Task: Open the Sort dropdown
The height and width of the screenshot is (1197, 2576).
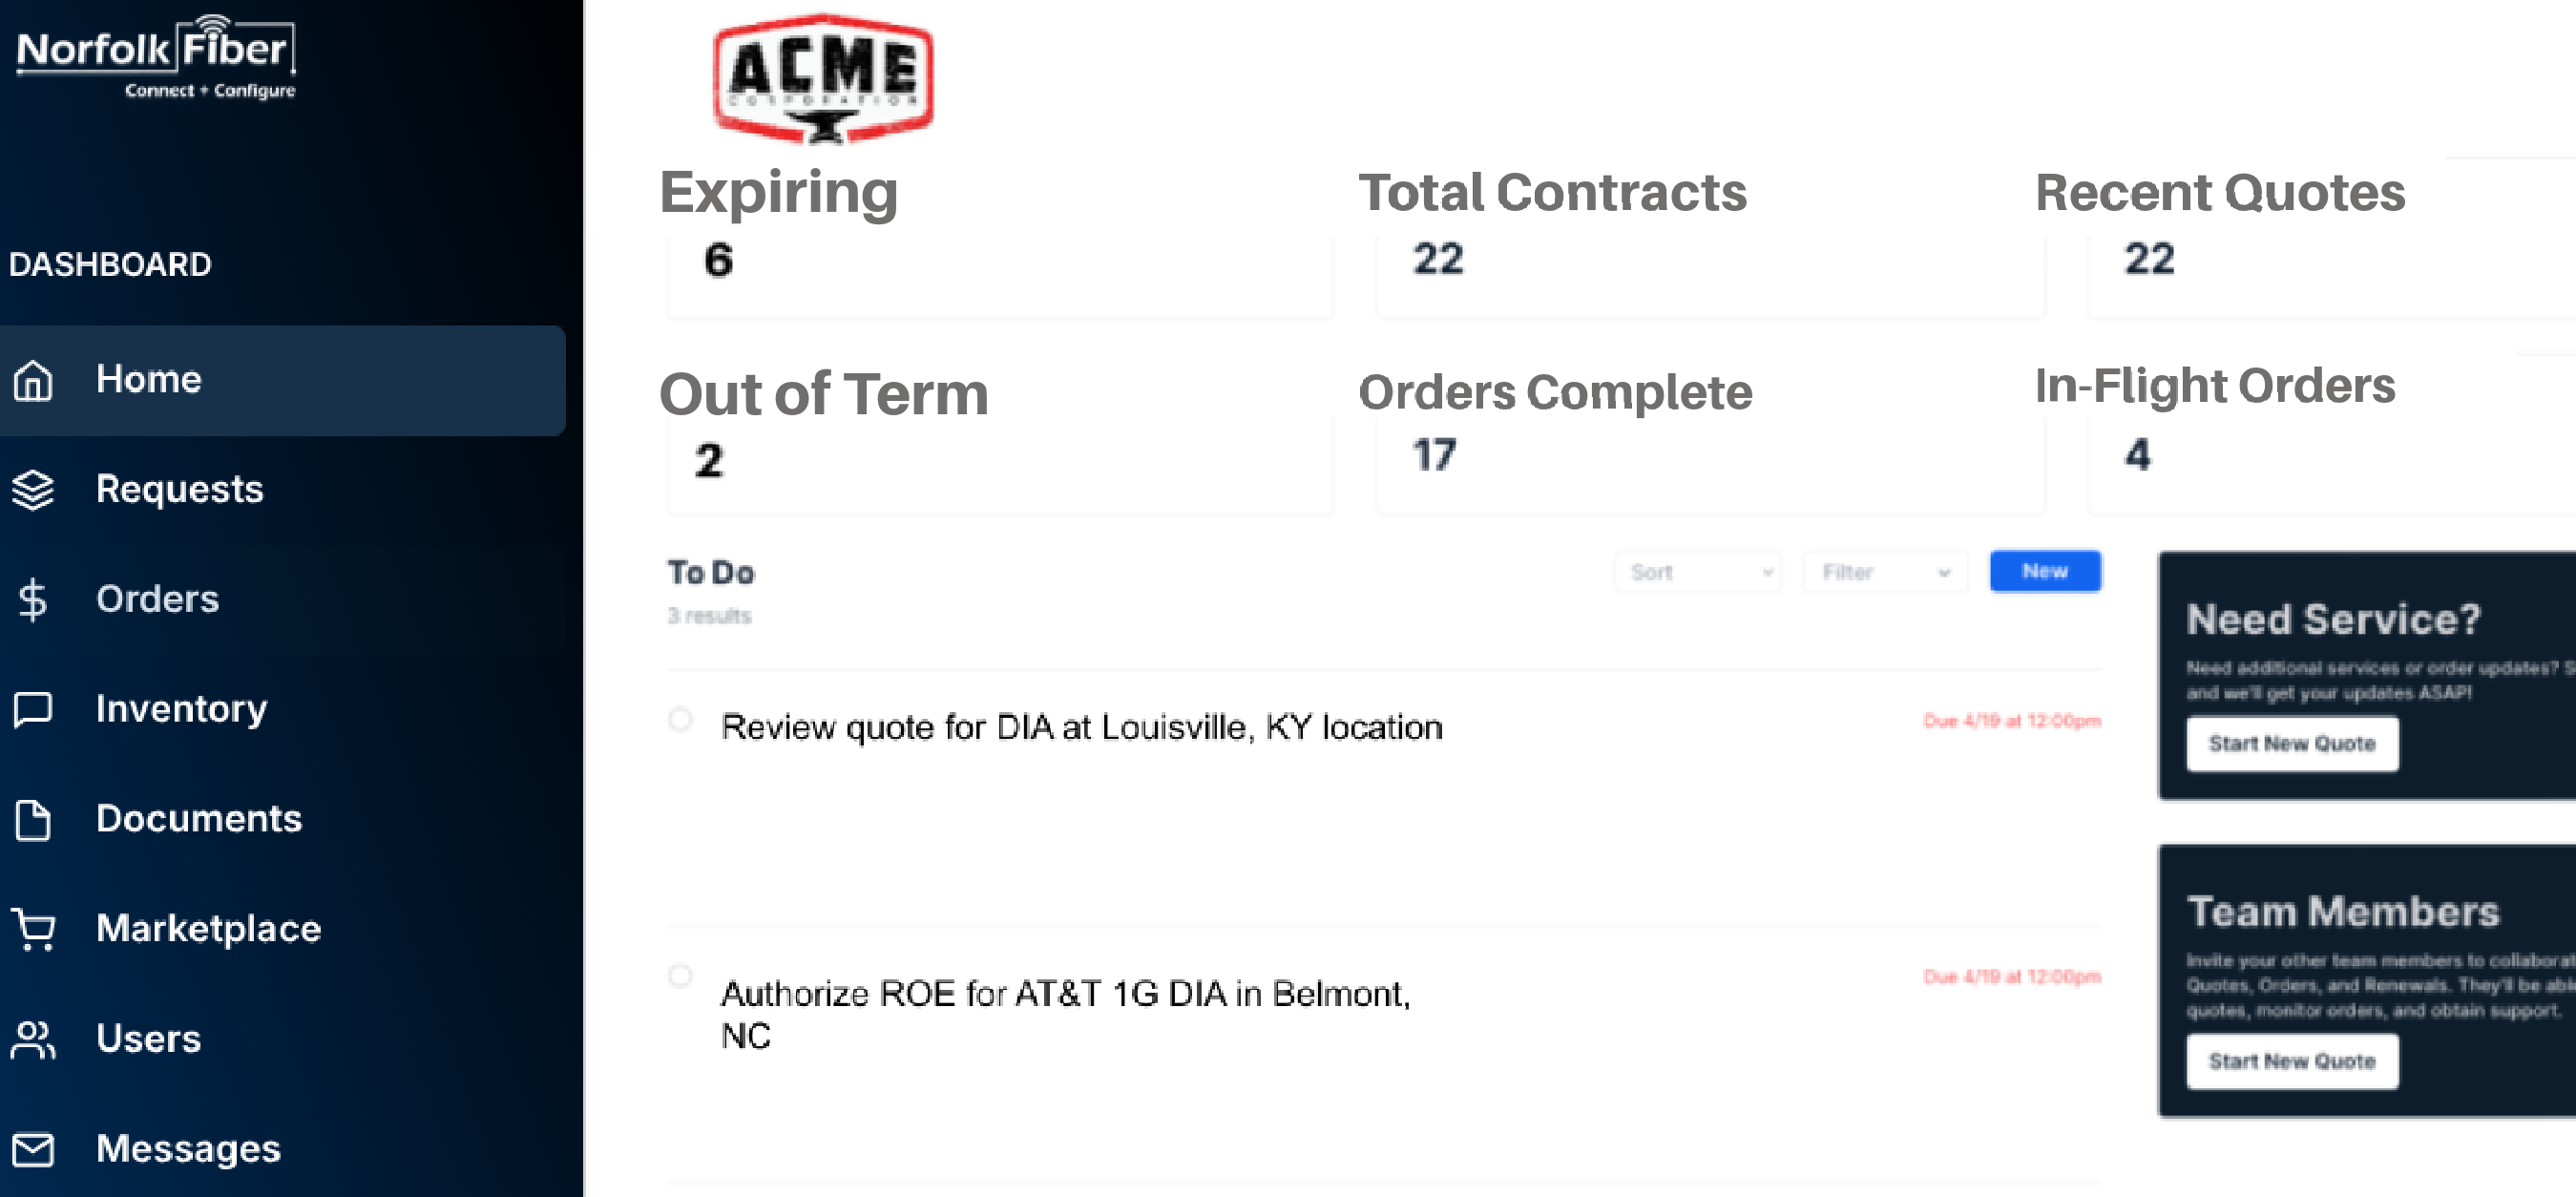Action: tap(1698, 572)
